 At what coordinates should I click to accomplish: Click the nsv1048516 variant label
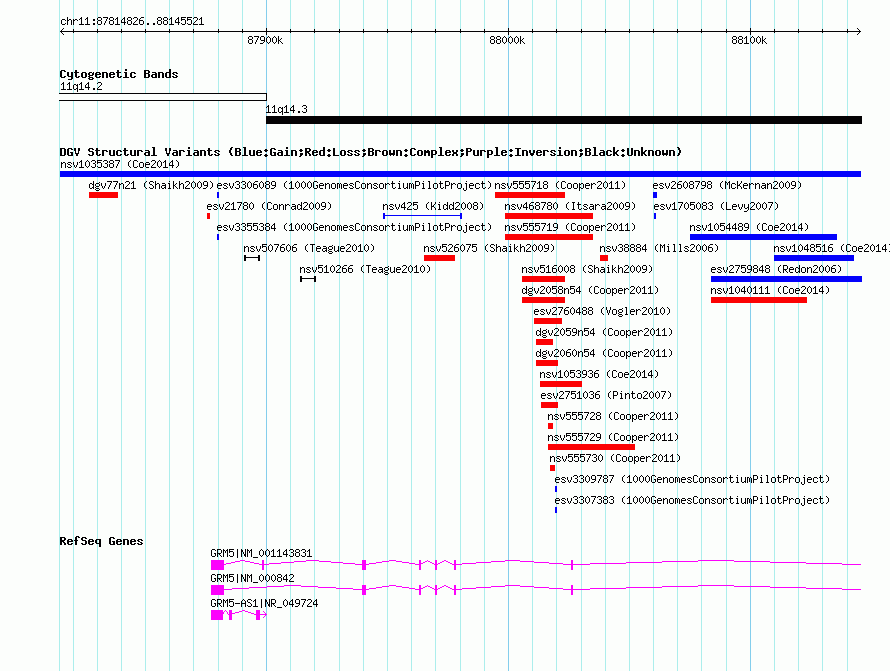(x=832, y=248)
